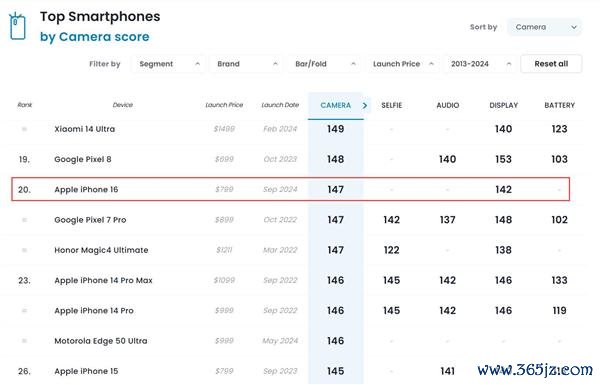Open the Honor Magic4 Ultimate entry
The width and height of the screenshot is (600, 385).
point(101,250)
